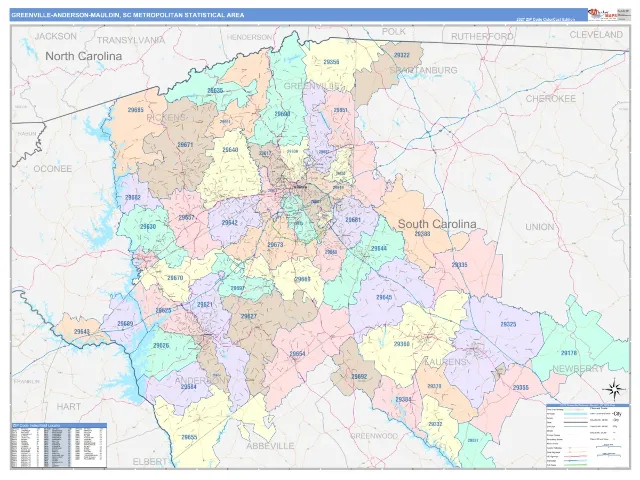This screenshot has height=480, width=640.
Task: Select ZIP code 29626 region label
Action: click(x=161, y=345)
